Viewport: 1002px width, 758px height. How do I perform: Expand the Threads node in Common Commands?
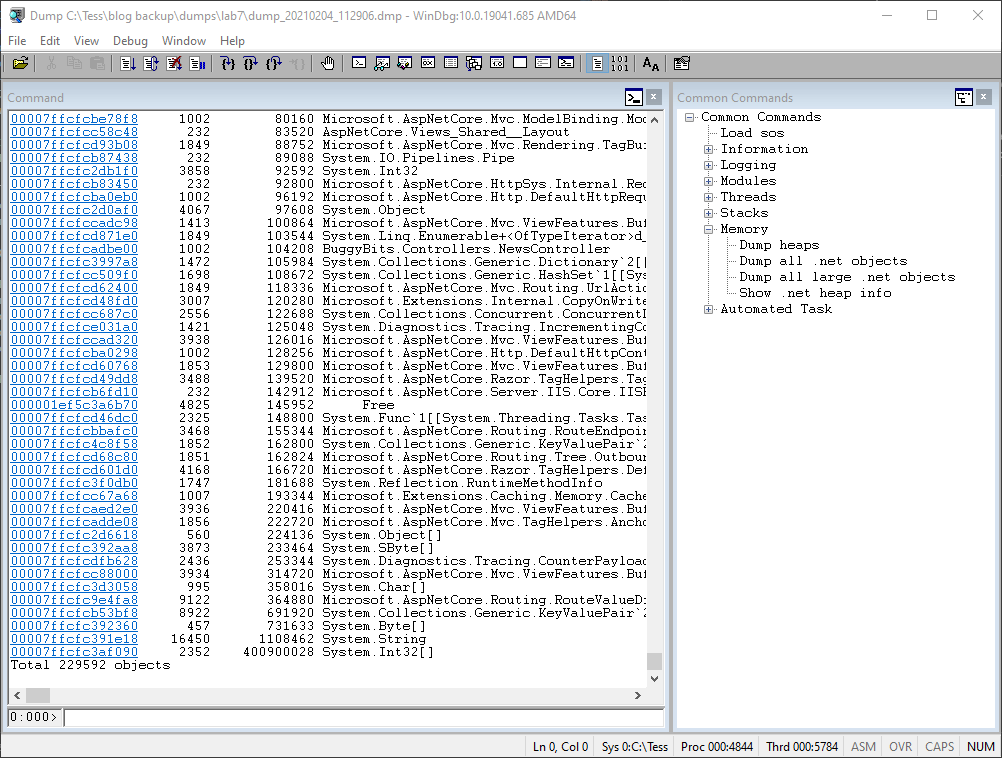coord(709,197)
